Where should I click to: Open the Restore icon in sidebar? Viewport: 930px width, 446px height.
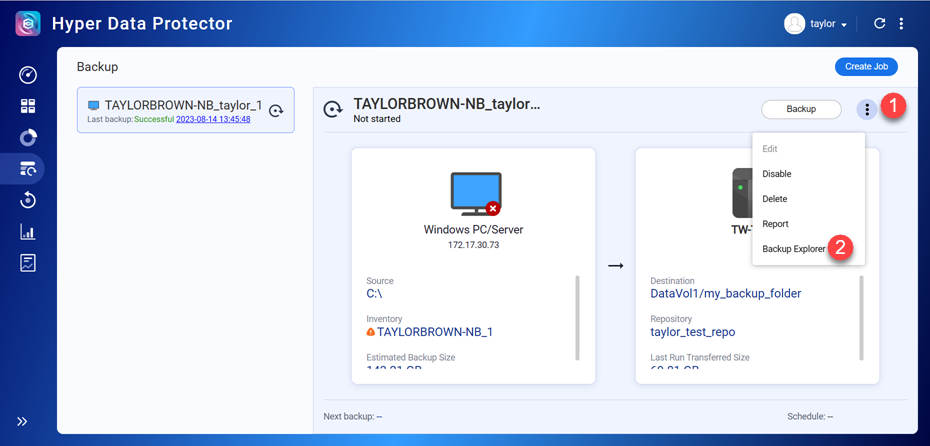point(28,201)
